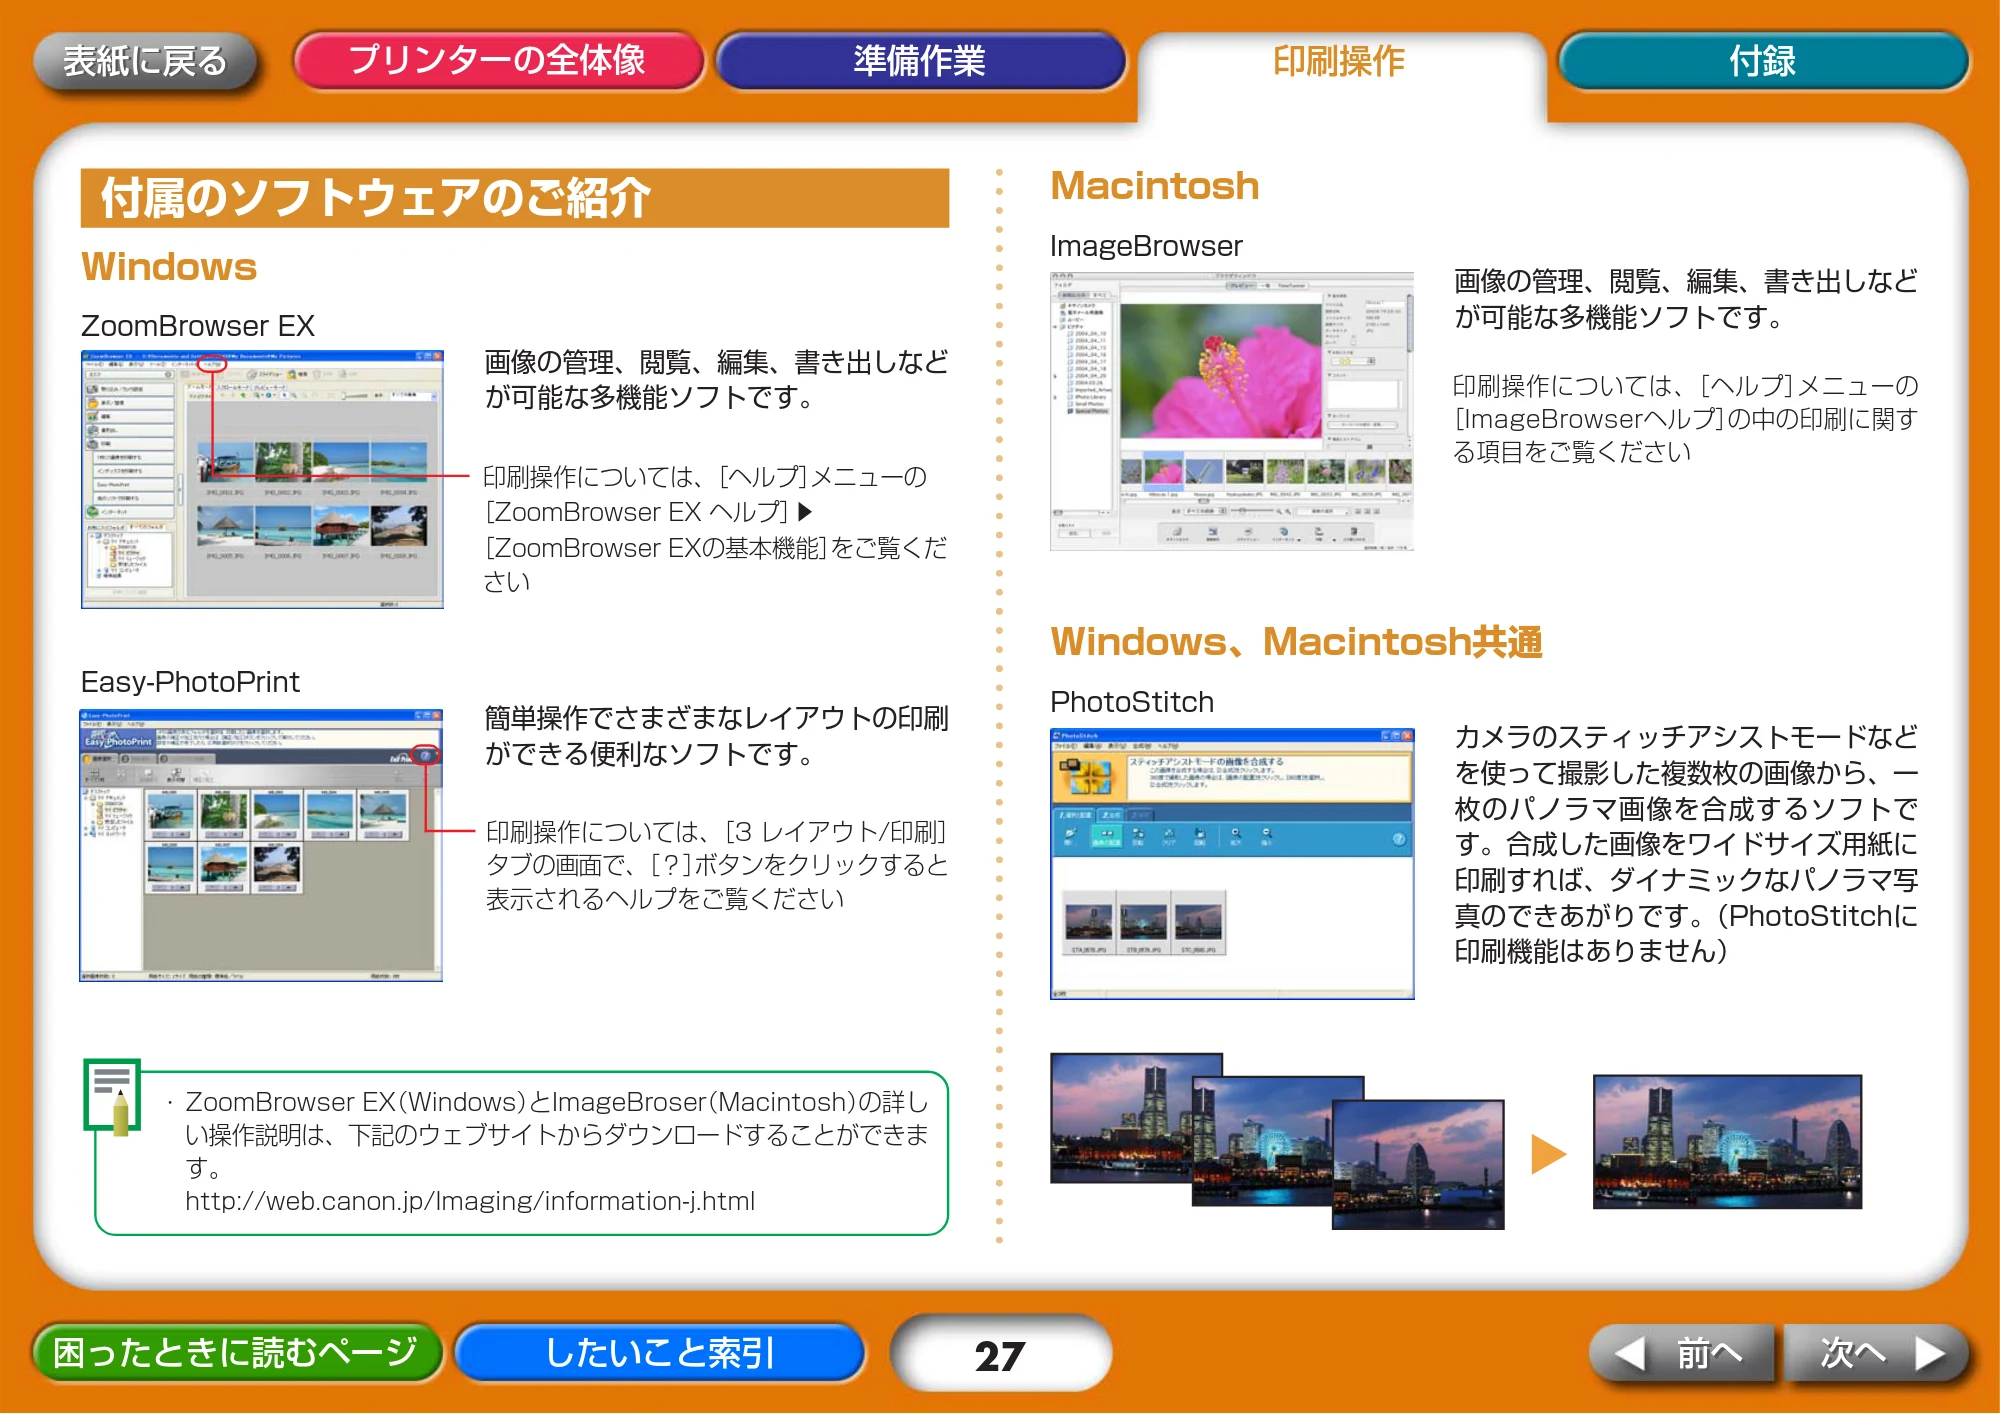Screen dimensions: 2000x1414
Task: Click the left arrow icon on 前へ
Action: point(1631,1353)
